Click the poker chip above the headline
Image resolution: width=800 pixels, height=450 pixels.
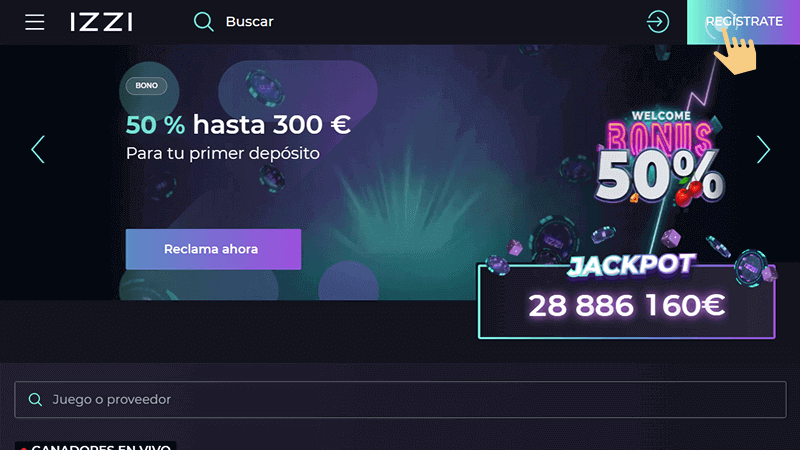click(264, 86)
